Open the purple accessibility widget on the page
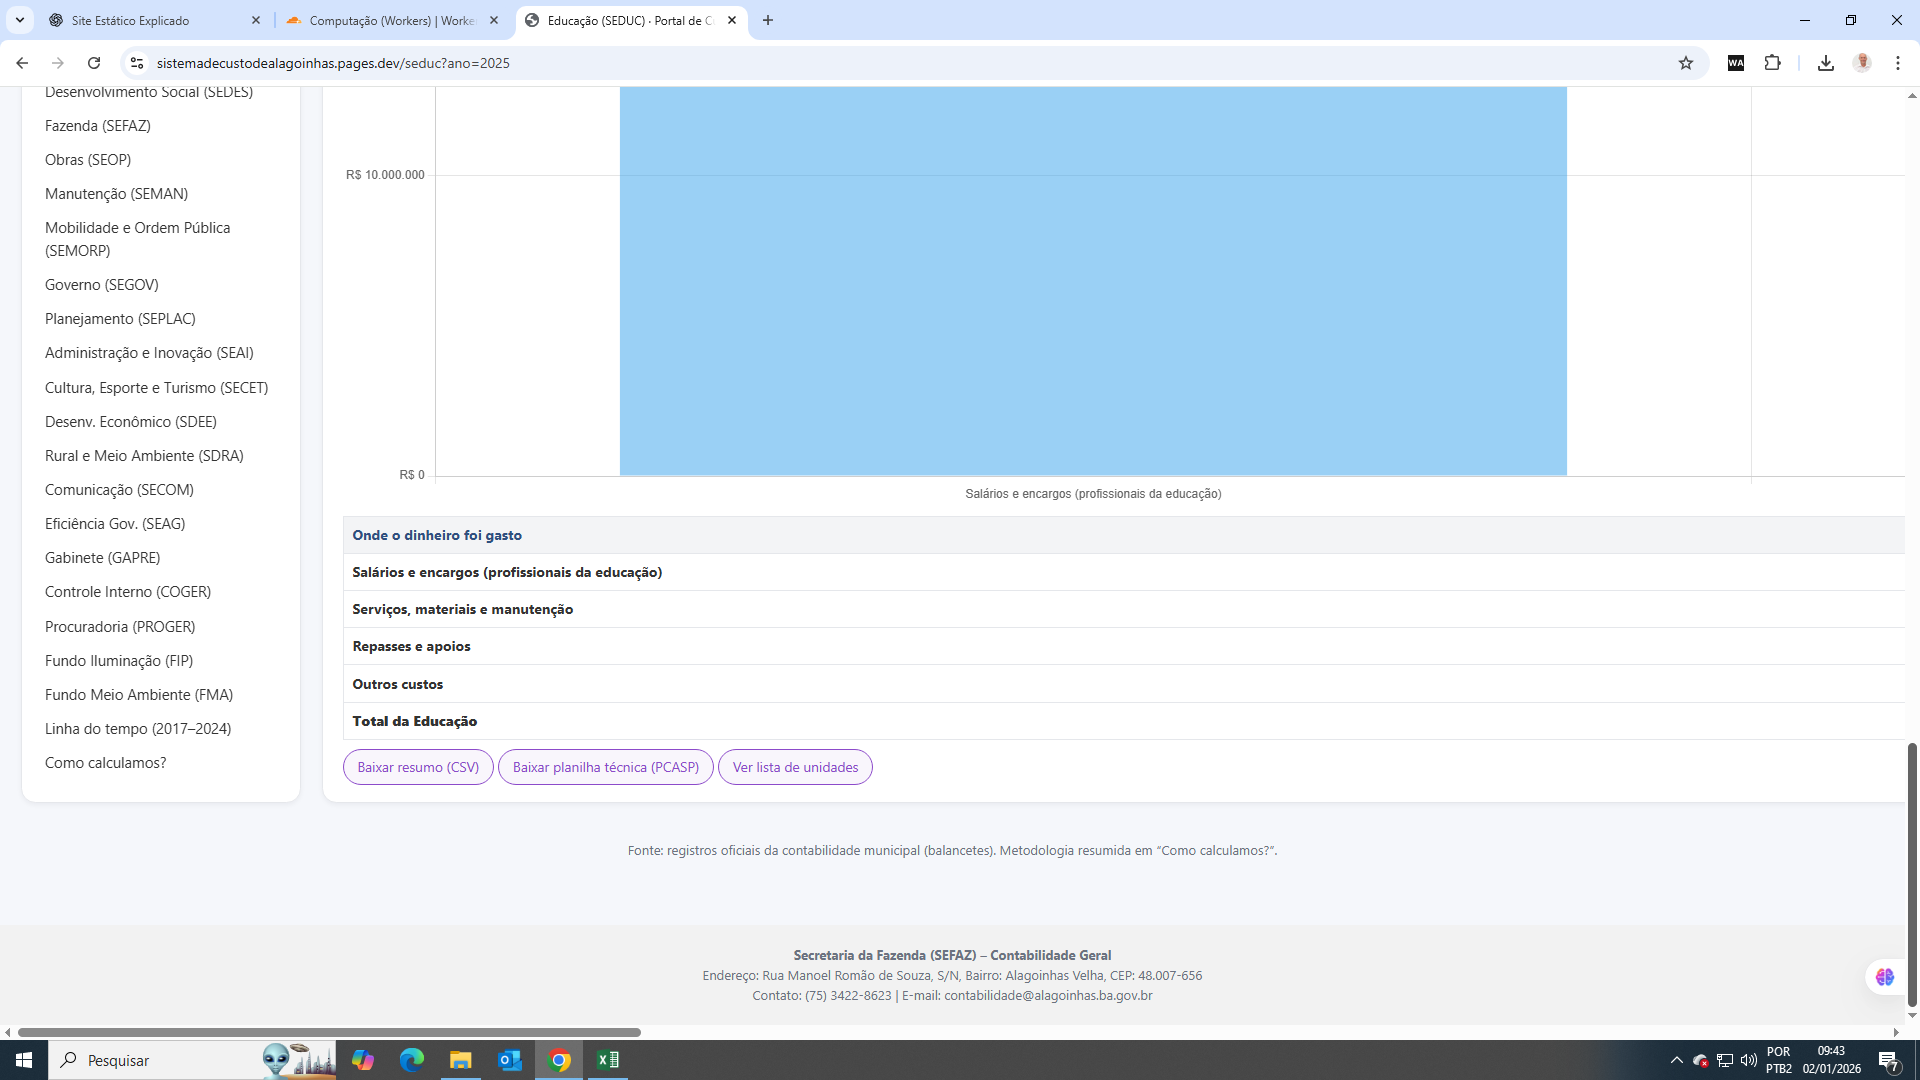Viewport: 1920px width, 1080px height. (x=1886, y=977)
